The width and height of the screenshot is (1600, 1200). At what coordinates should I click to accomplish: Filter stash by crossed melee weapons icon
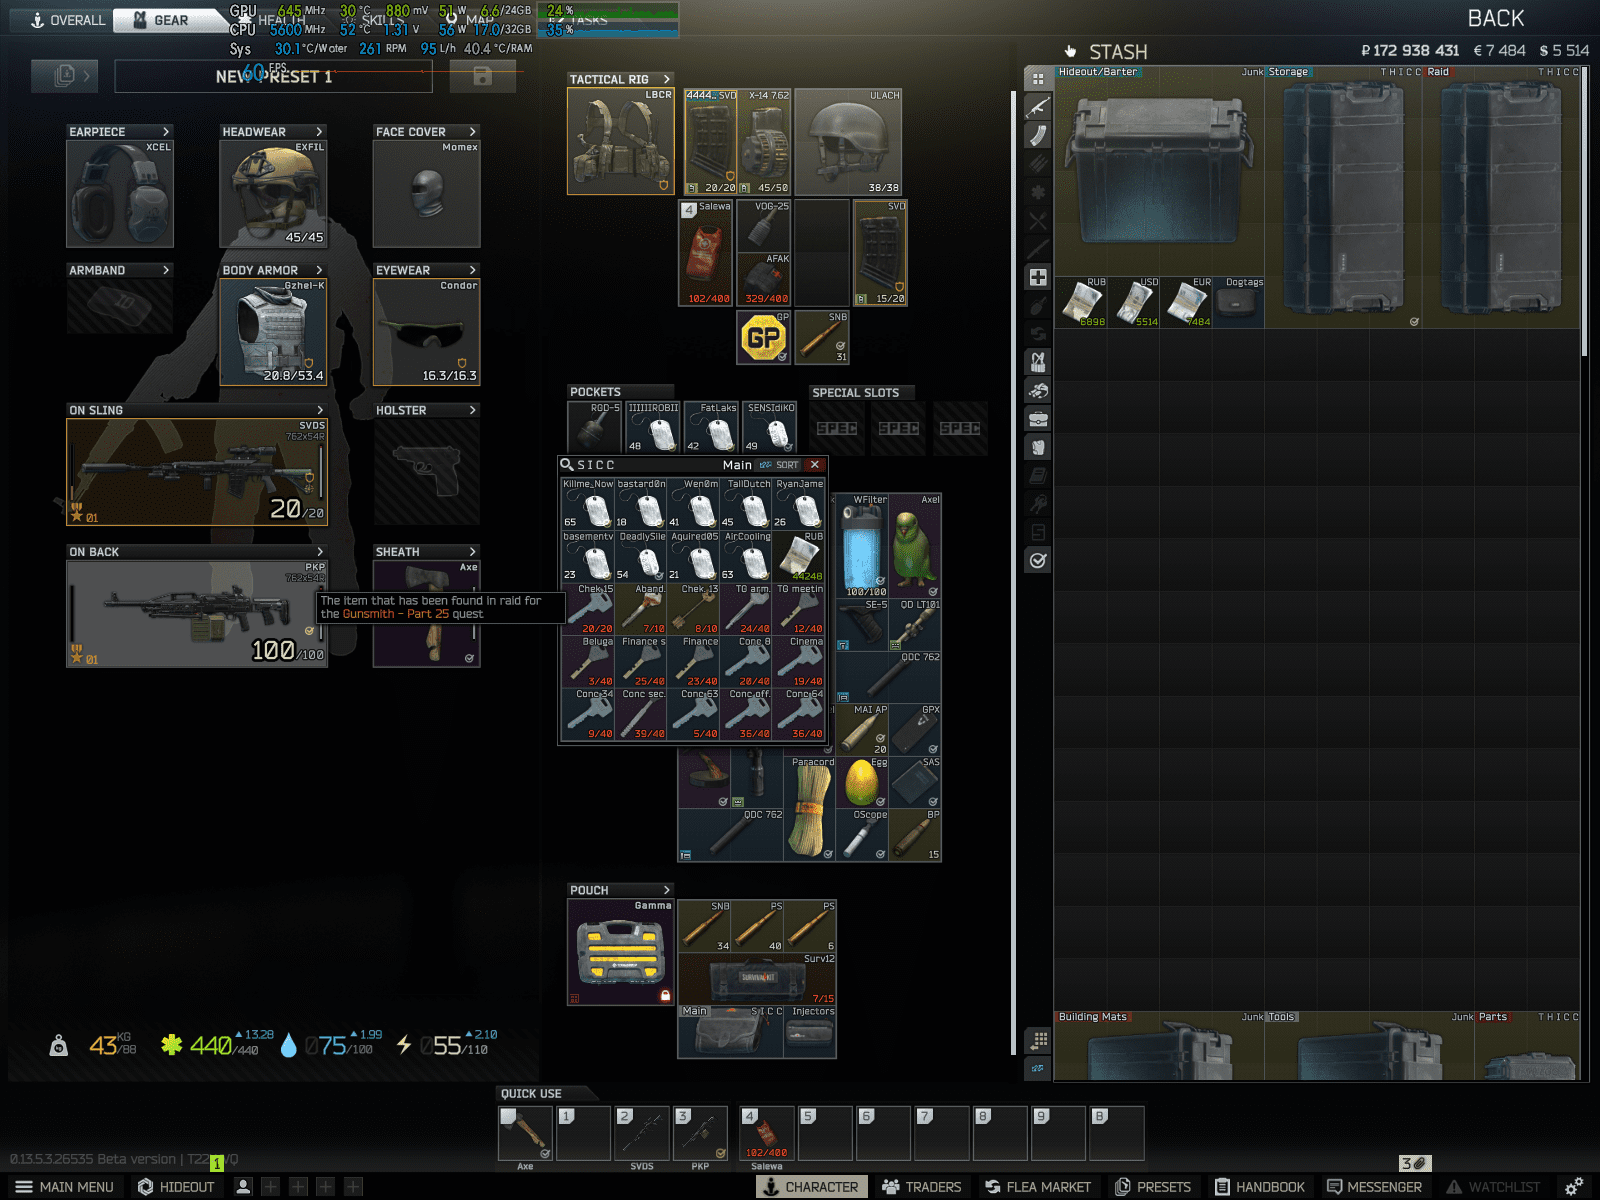point(1038,220)
